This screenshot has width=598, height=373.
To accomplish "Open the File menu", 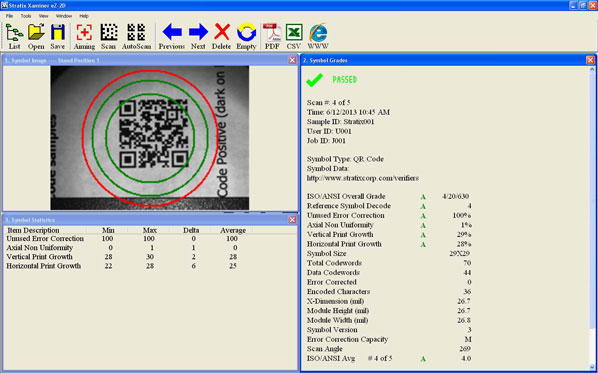I will pos(9,16).
